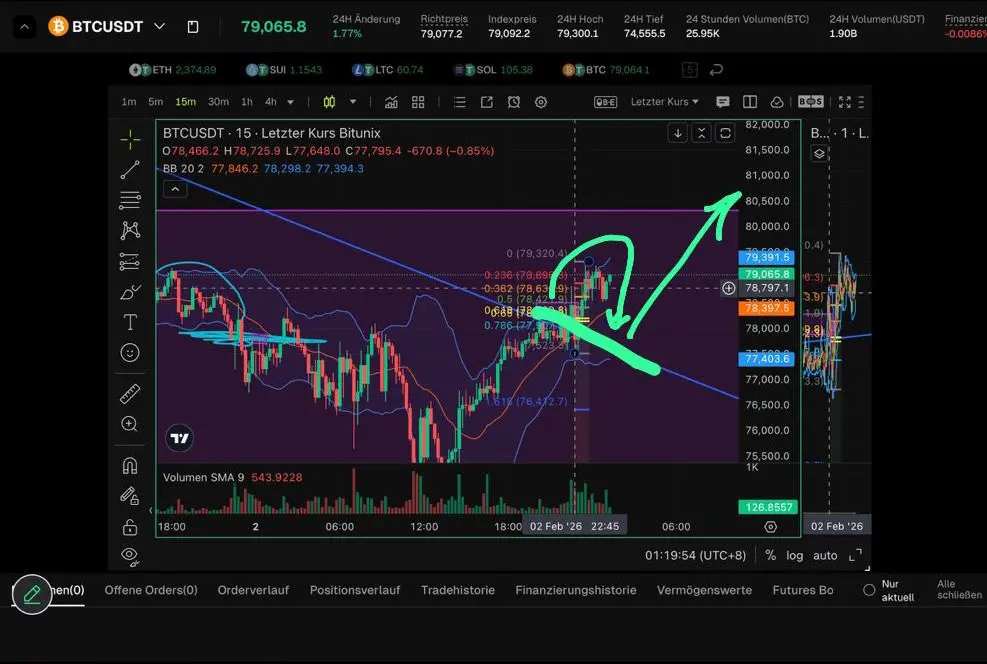Image resolution: width=987 pixels, height=664 pixels.
Task: Click the candlestick chart type icon
Action: tap(329, 102)
